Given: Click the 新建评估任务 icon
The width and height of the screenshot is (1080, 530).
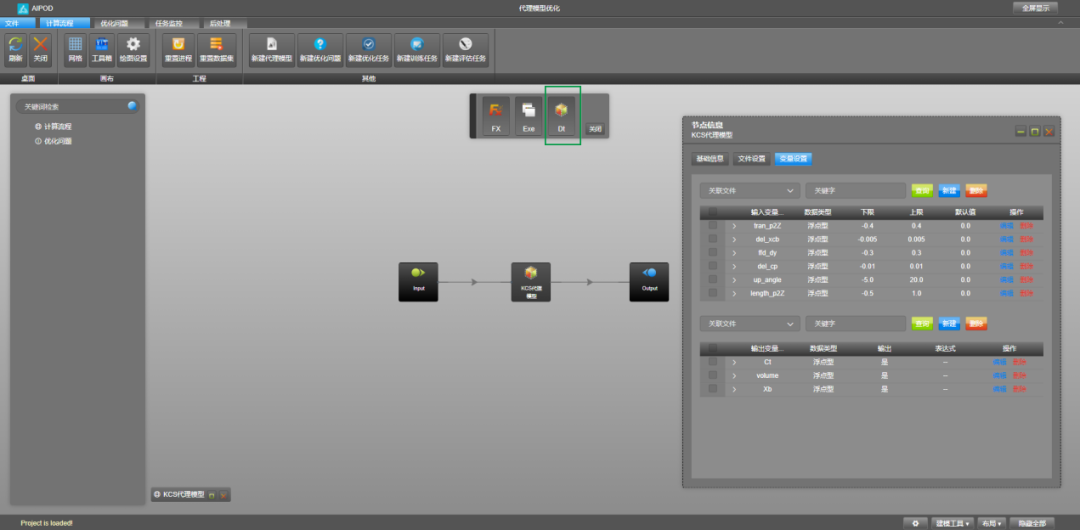Looking at the screenshot, I should (x=465, y=45).
